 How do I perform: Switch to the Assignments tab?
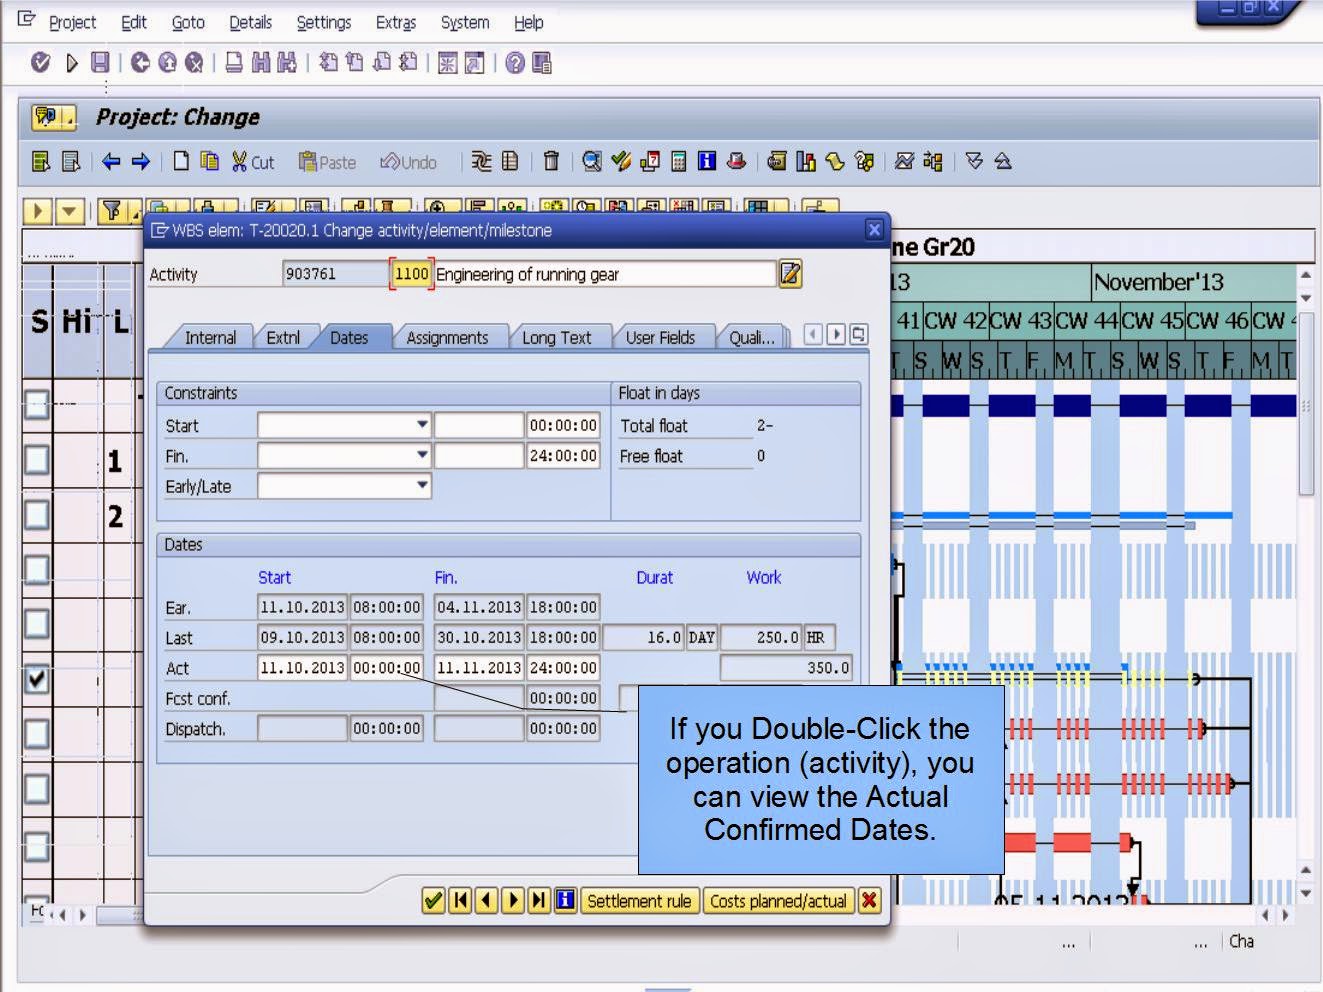(x=447, y=338)
